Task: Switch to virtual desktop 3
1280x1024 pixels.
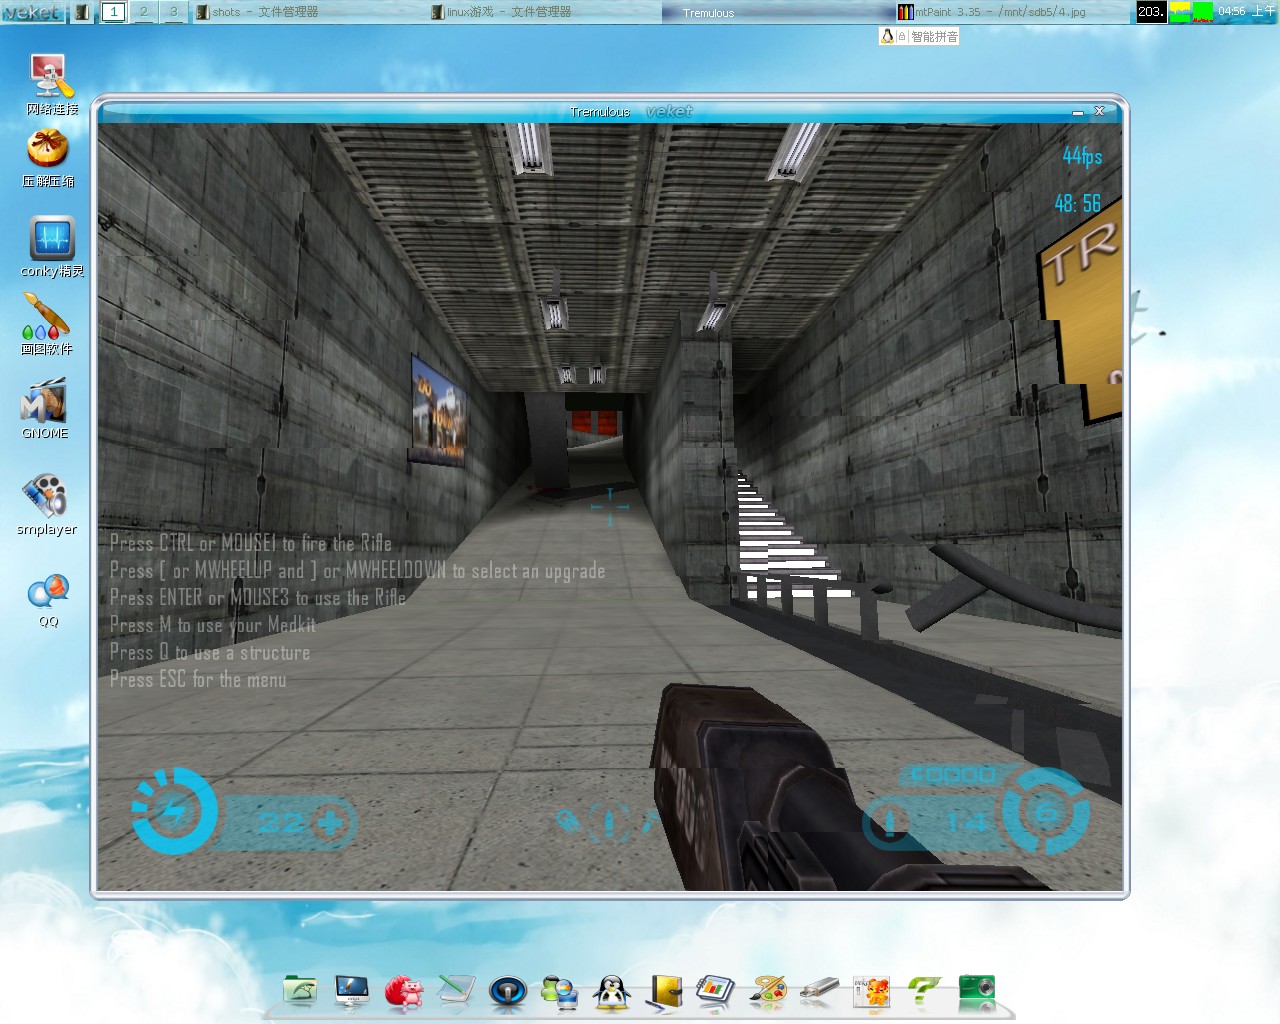Action: [173, 12]
